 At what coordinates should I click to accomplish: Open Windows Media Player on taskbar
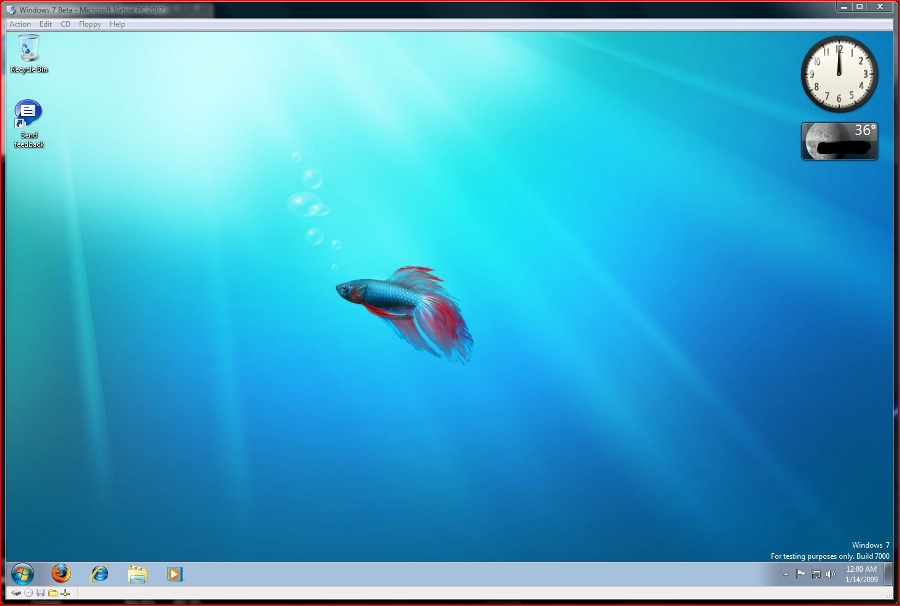[x=175, y=574]
